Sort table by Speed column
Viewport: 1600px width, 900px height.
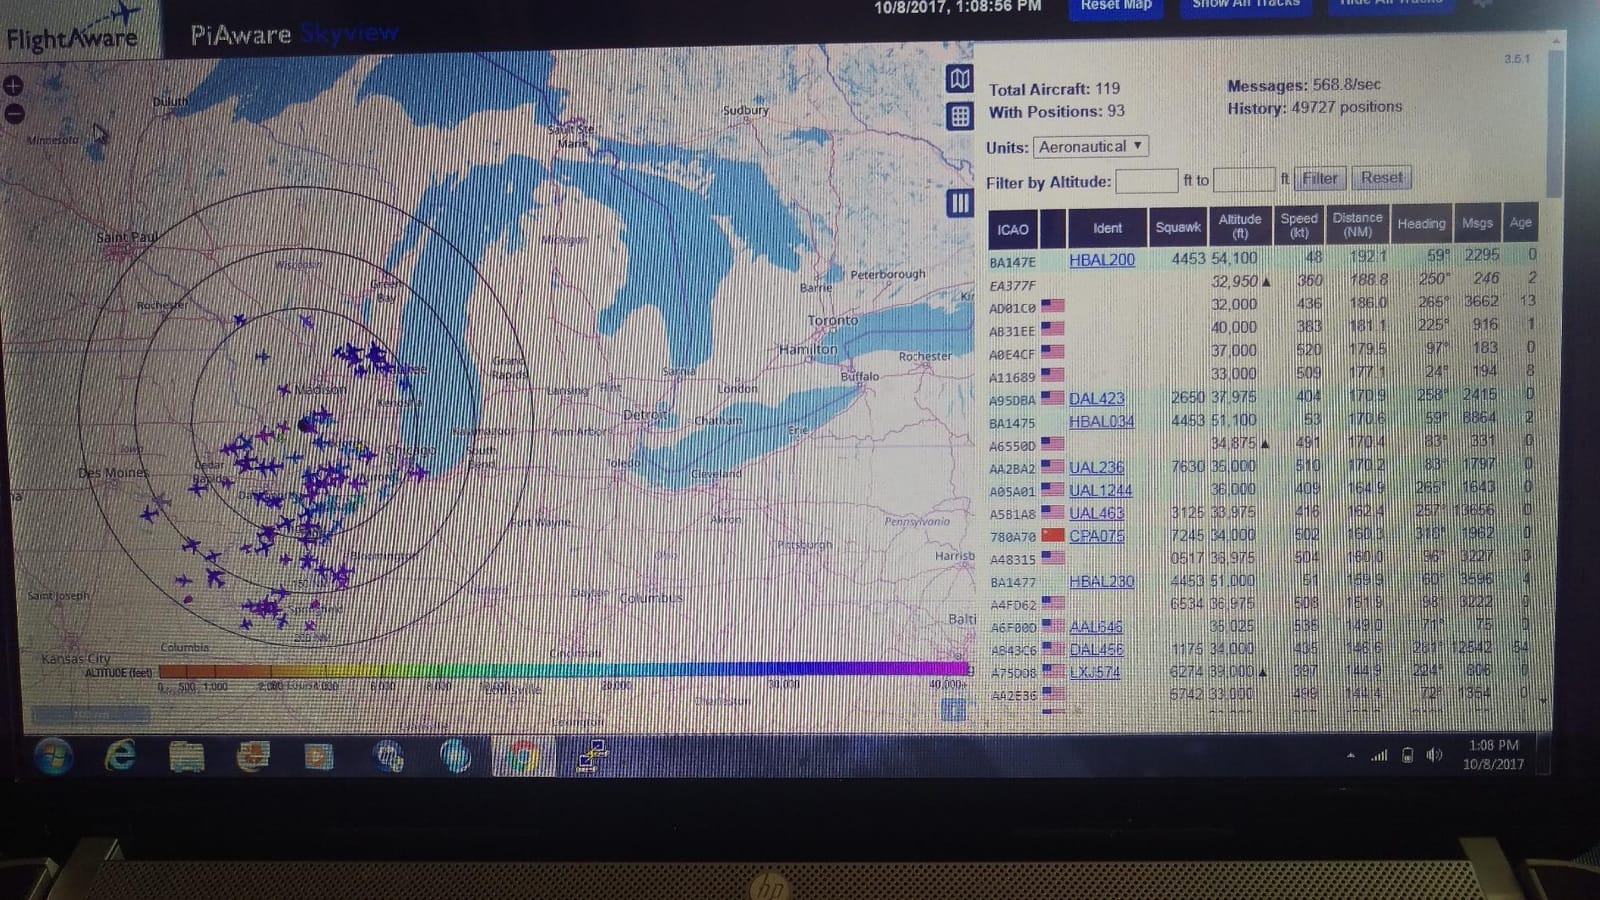point(1299,225)
